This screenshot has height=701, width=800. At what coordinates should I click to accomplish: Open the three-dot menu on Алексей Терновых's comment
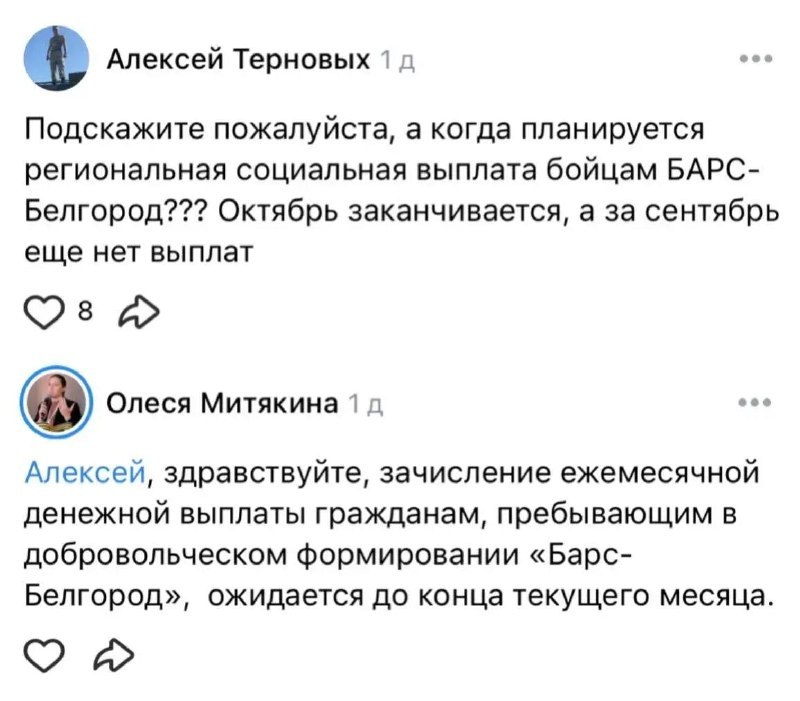(756, 59)
